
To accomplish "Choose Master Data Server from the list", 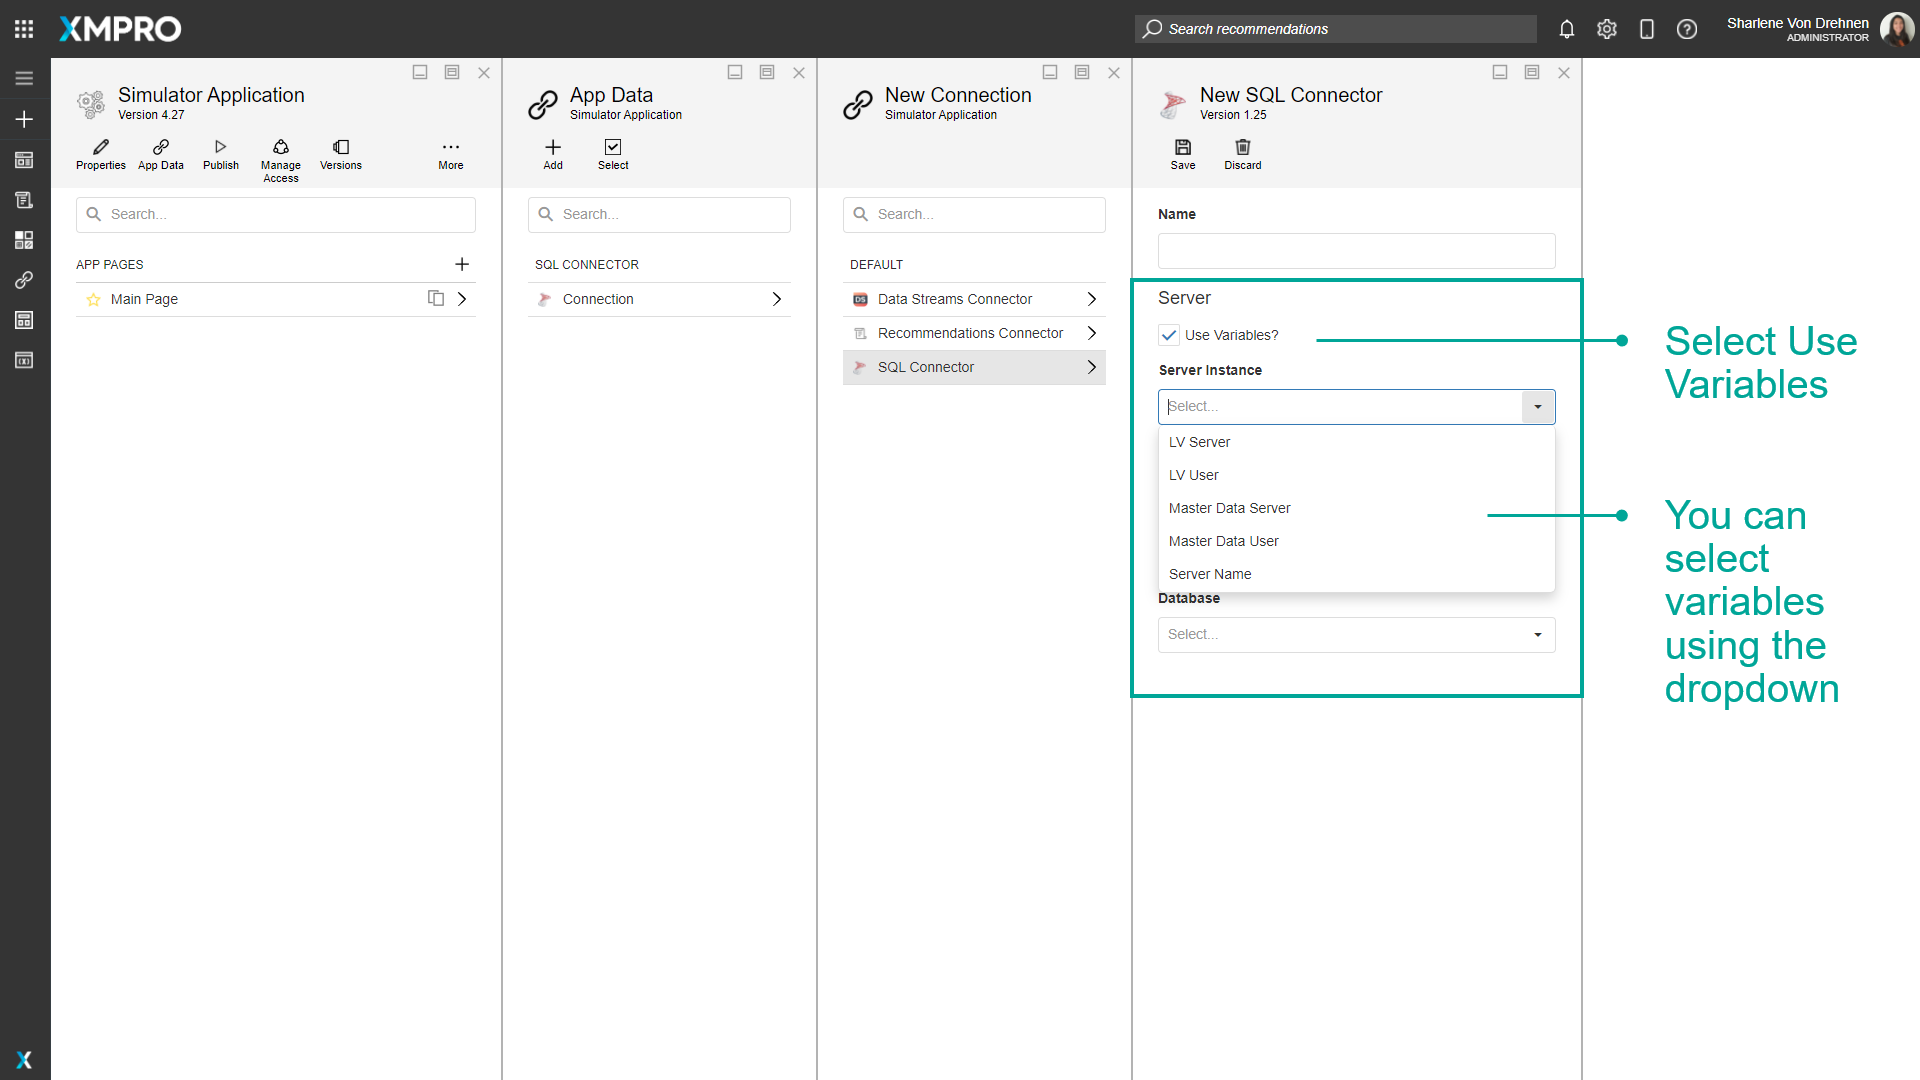I will point(1229,508).
